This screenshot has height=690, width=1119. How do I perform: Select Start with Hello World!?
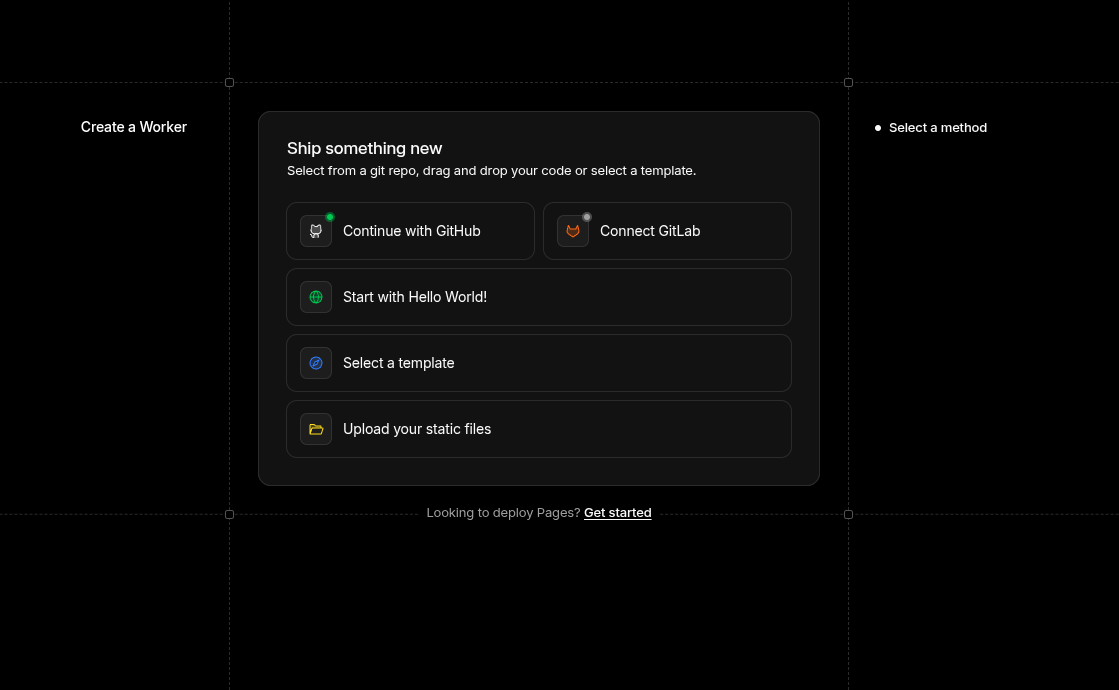click(539, 297)
